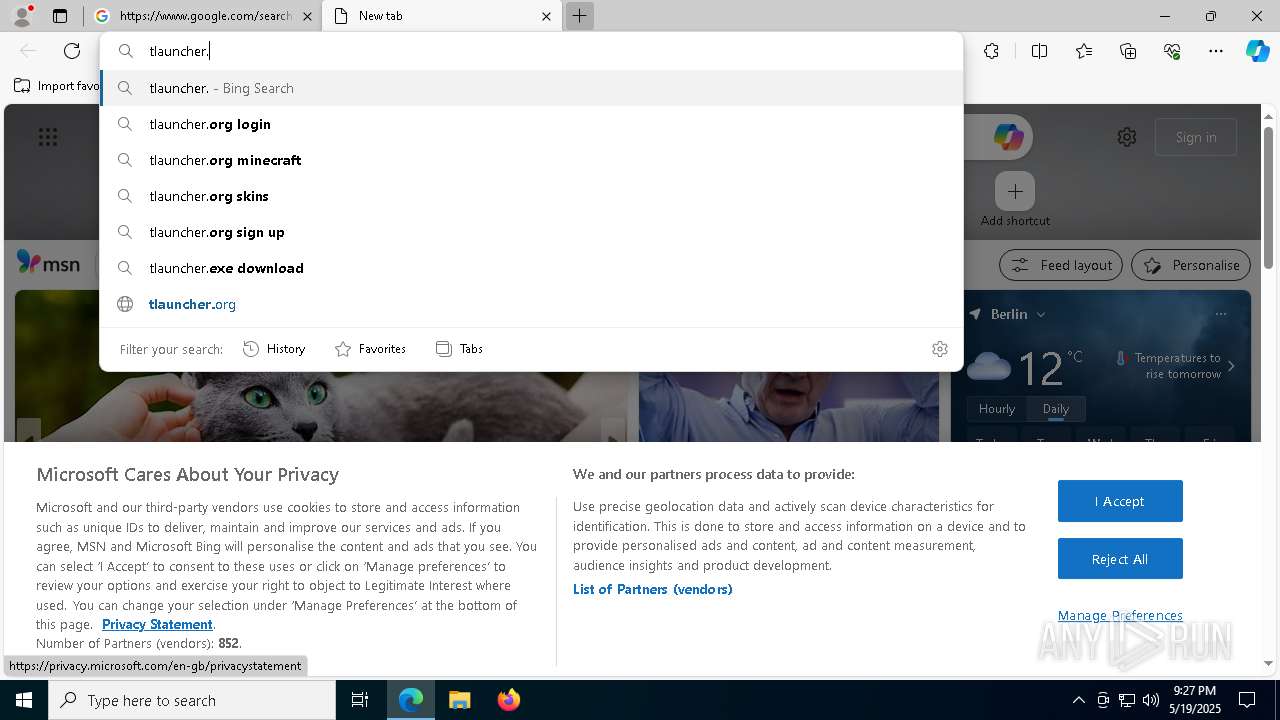
Task: Open the Extensions icon
Action: [x=991, y=51]
